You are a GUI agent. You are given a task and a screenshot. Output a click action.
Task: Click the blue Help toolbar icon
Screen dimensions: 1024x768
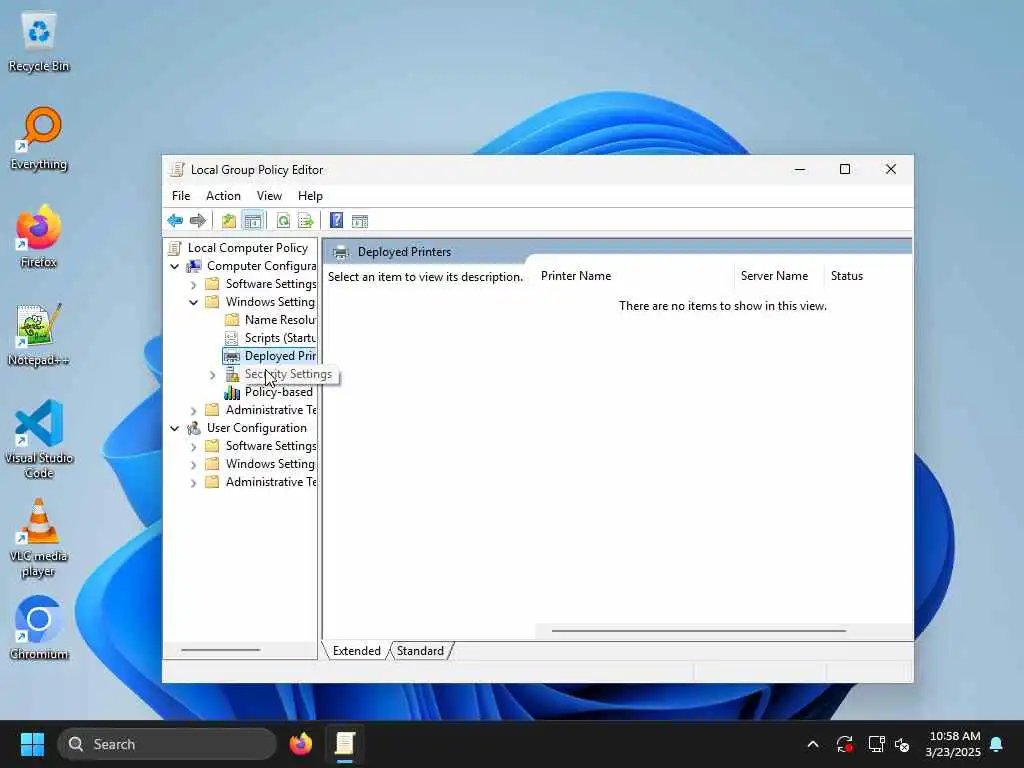click(336, 221)
